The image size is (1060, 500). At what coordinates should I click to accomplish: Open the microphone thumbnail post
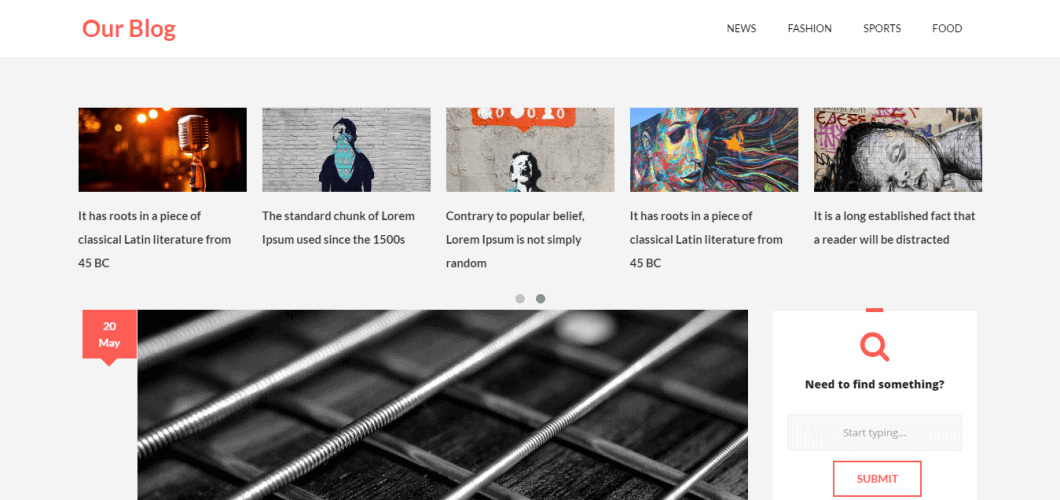coord(162,150)
